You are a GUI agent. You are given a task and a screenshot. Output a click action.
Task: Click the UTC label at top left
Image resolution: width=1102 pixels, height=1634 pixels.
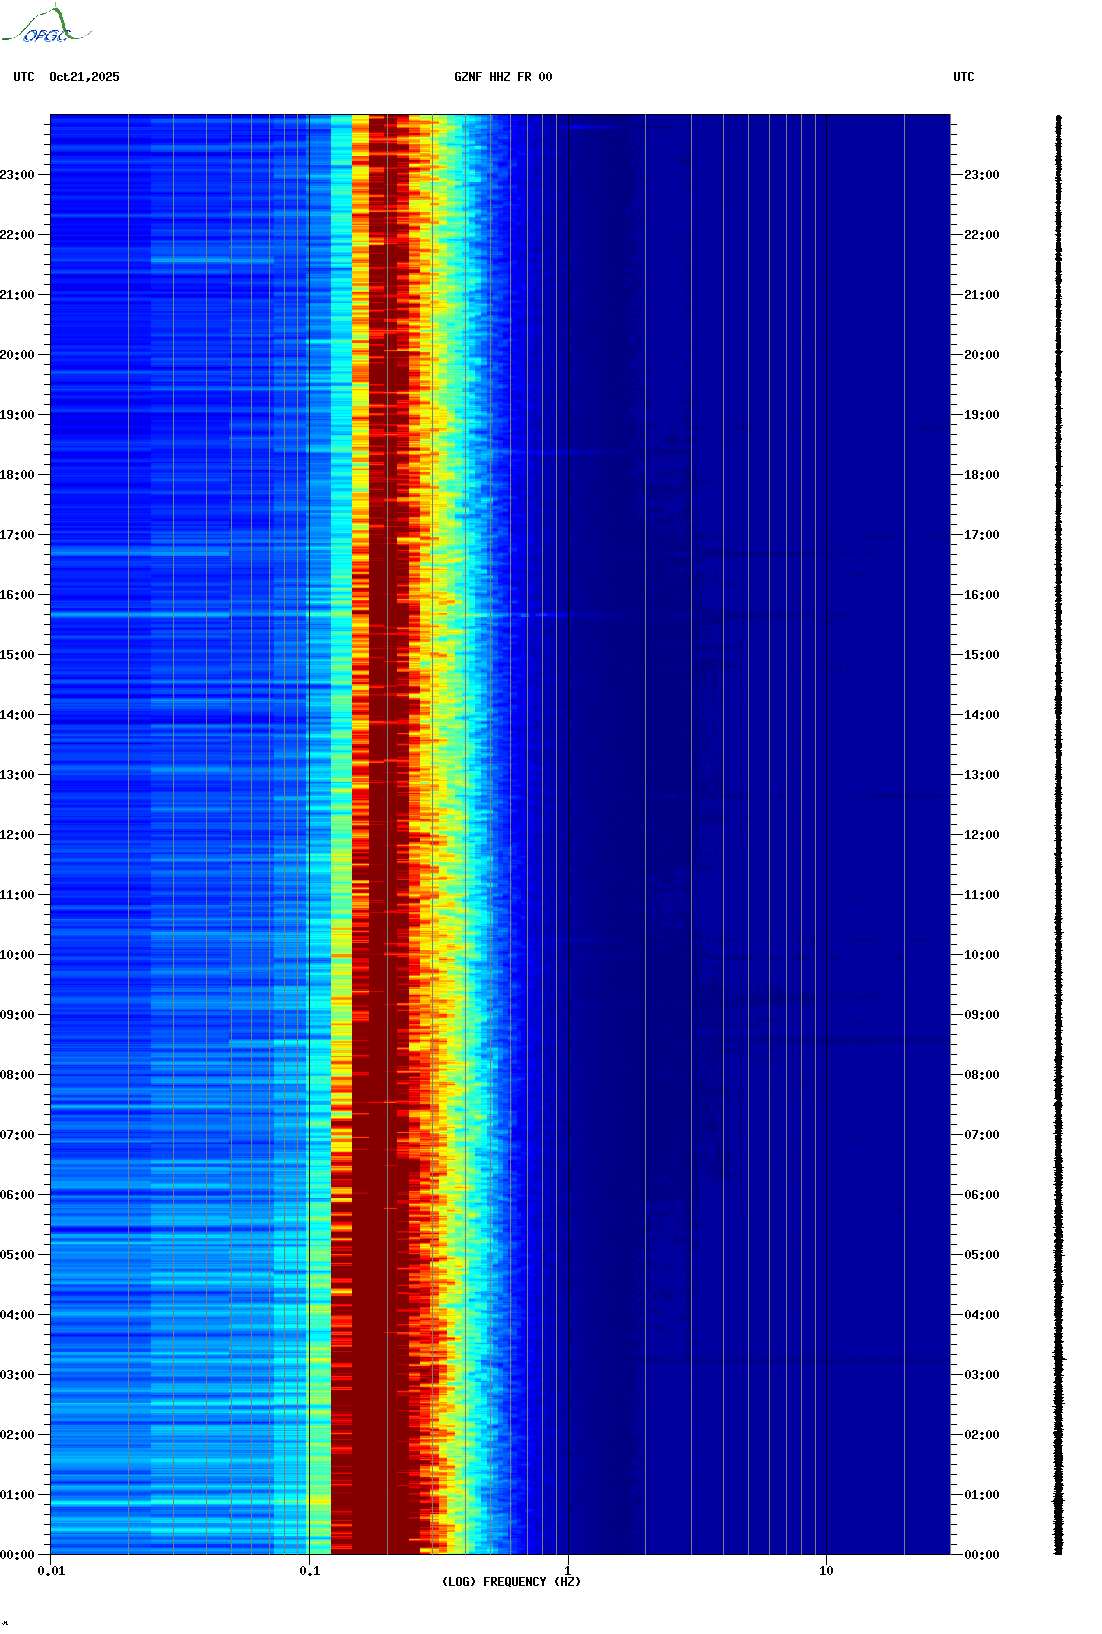[x=24, y=77]
